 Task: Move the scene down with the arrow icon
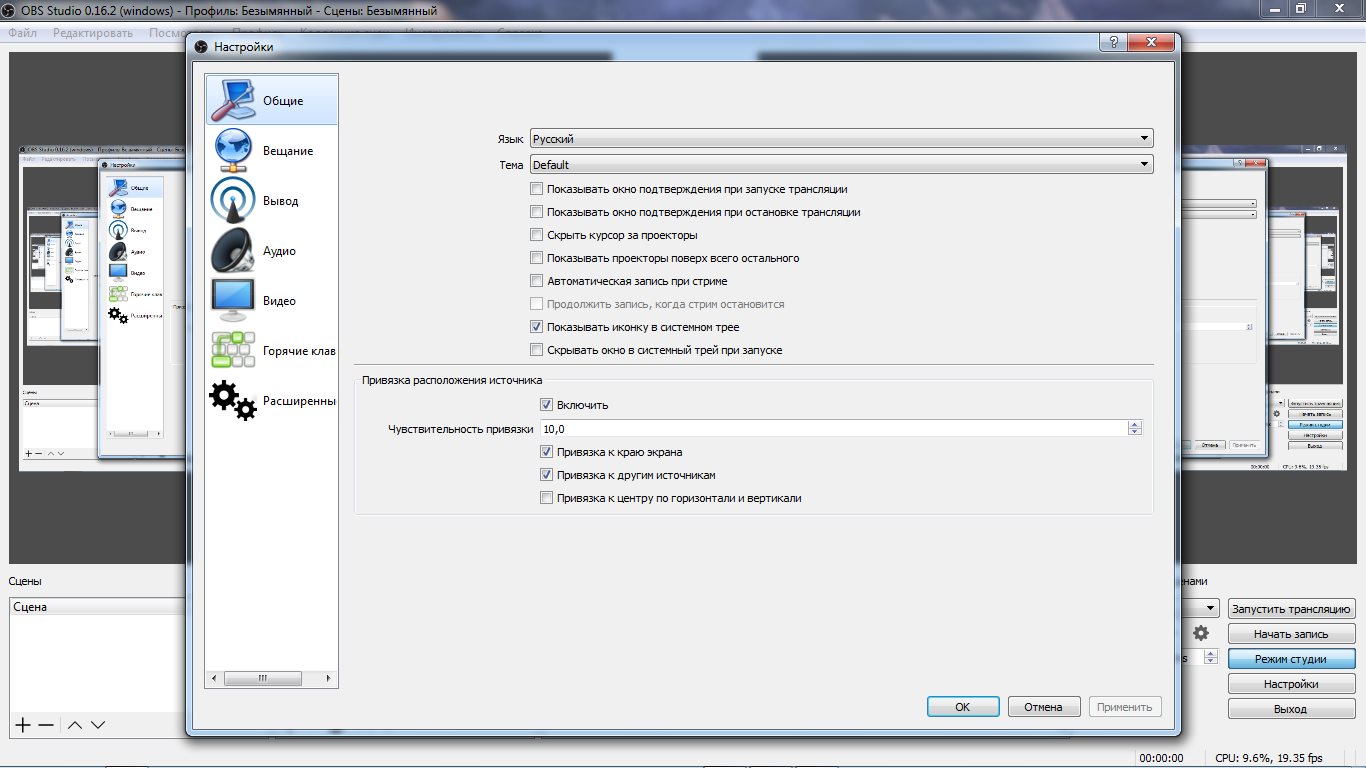(98, 725)
